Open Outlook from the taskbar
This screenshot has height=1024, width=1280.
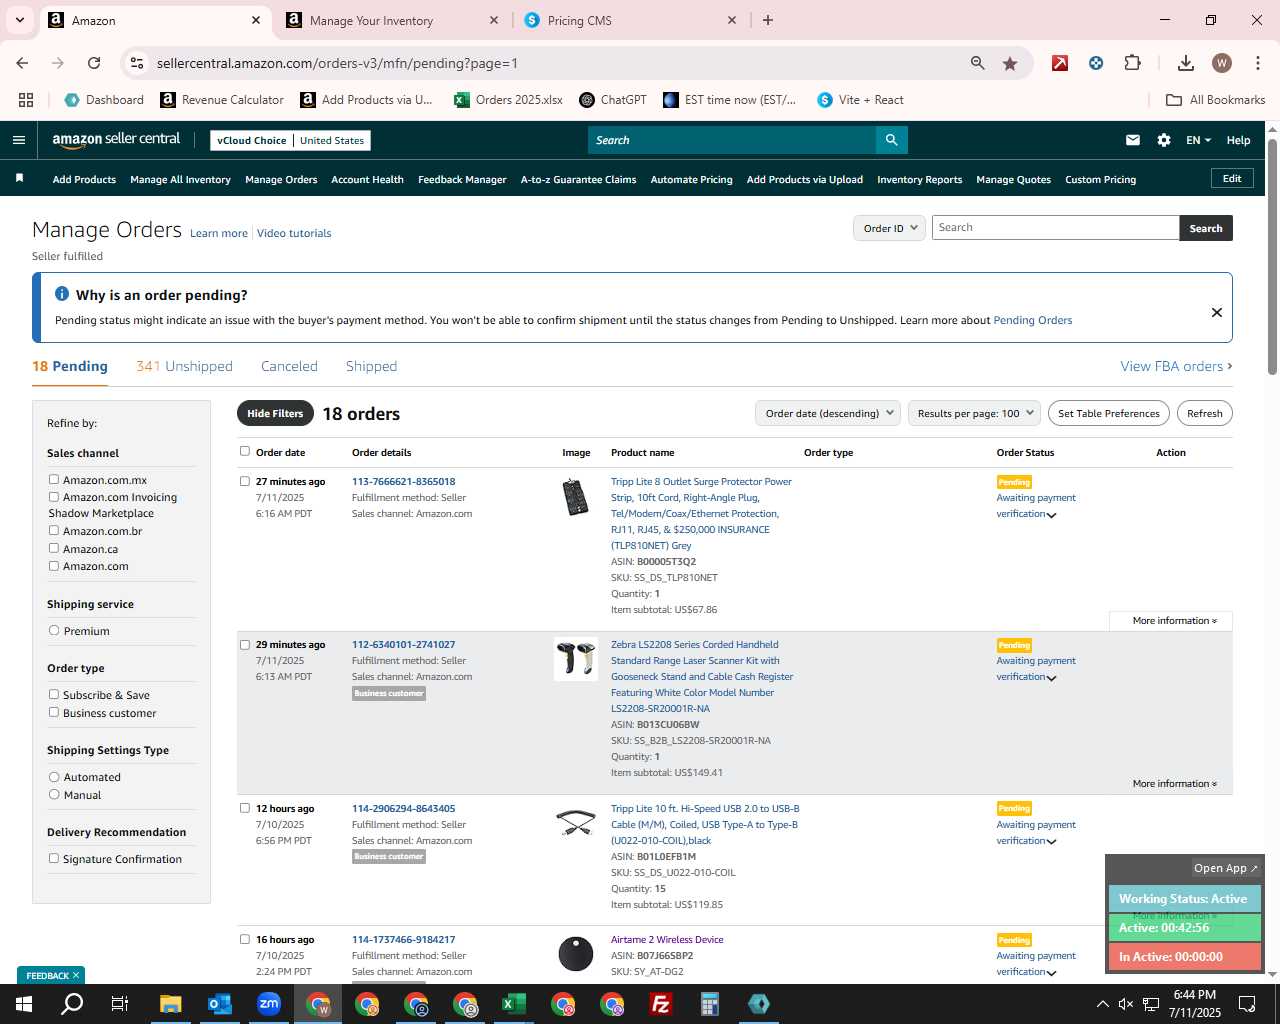220,1004
